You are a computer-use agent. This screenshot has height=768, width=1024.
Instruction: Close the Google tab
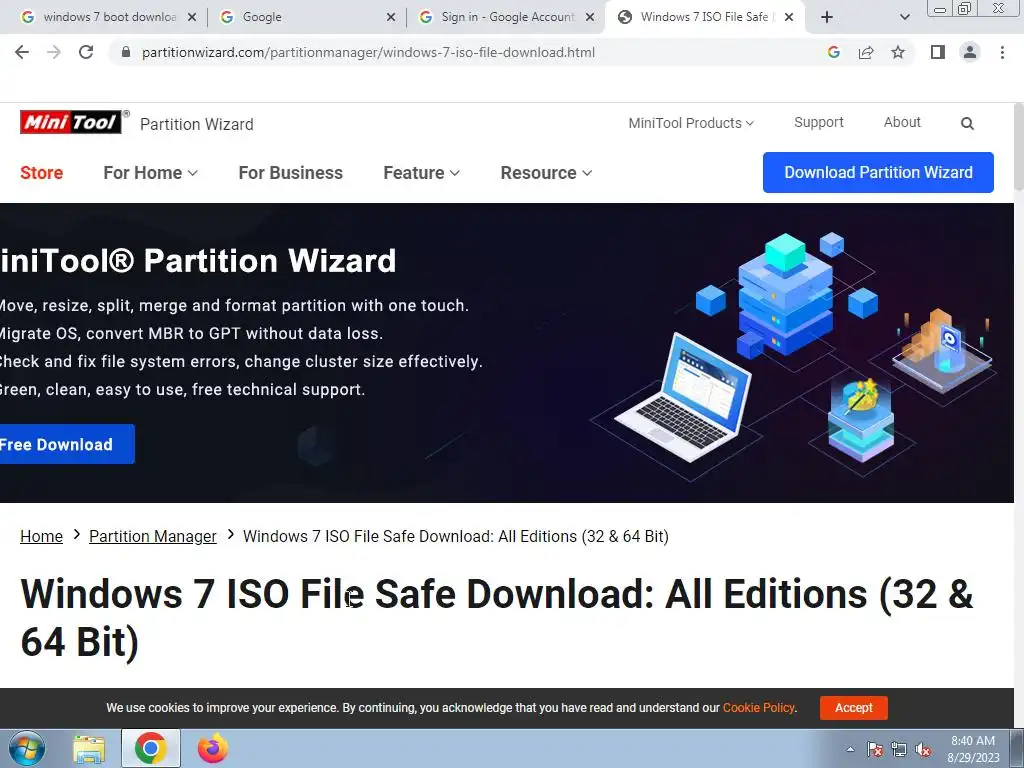391,17
